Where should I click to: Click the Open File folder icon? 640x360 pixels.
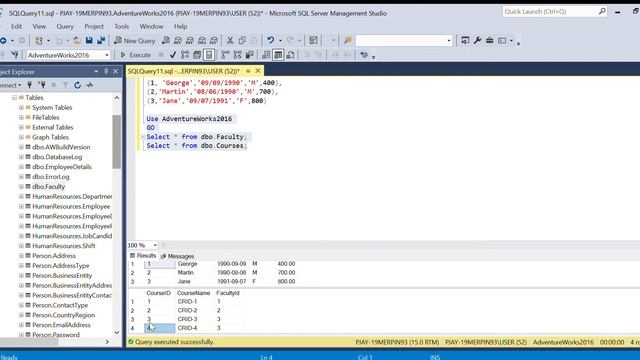(77, 40)
